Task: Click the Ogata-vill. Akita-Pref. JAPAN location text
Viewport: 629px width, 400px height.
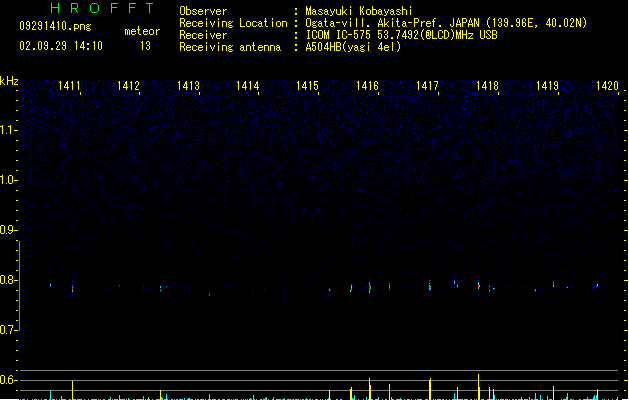Action: click(446, 23)
